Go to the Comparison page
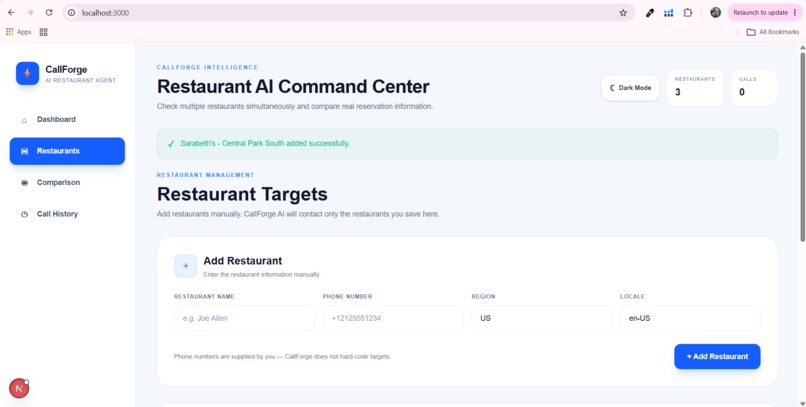 point(67,182)
